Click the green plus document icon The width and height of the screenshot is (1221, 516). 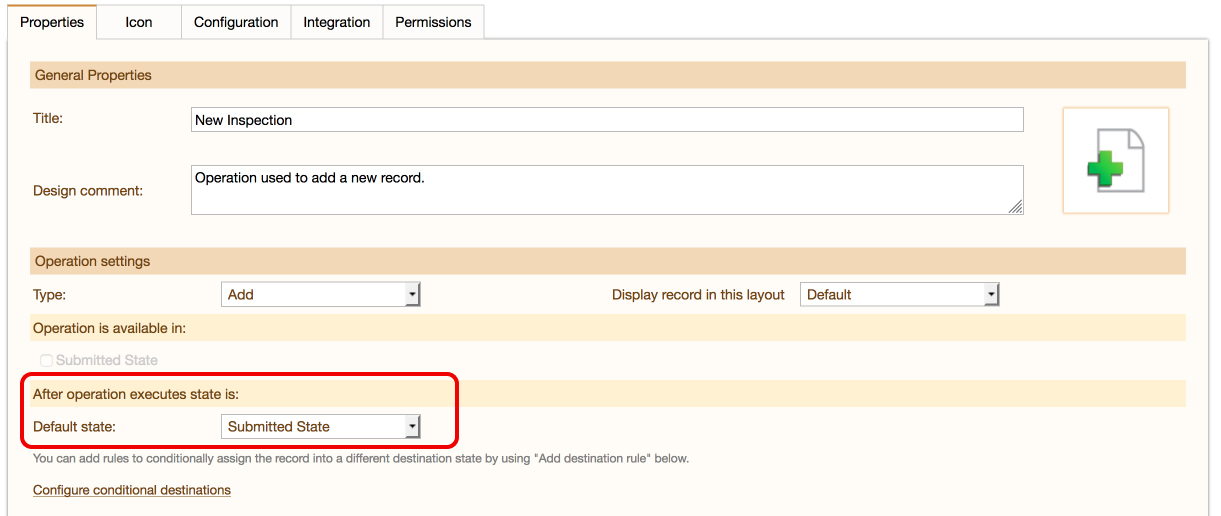click(1115, 160)
